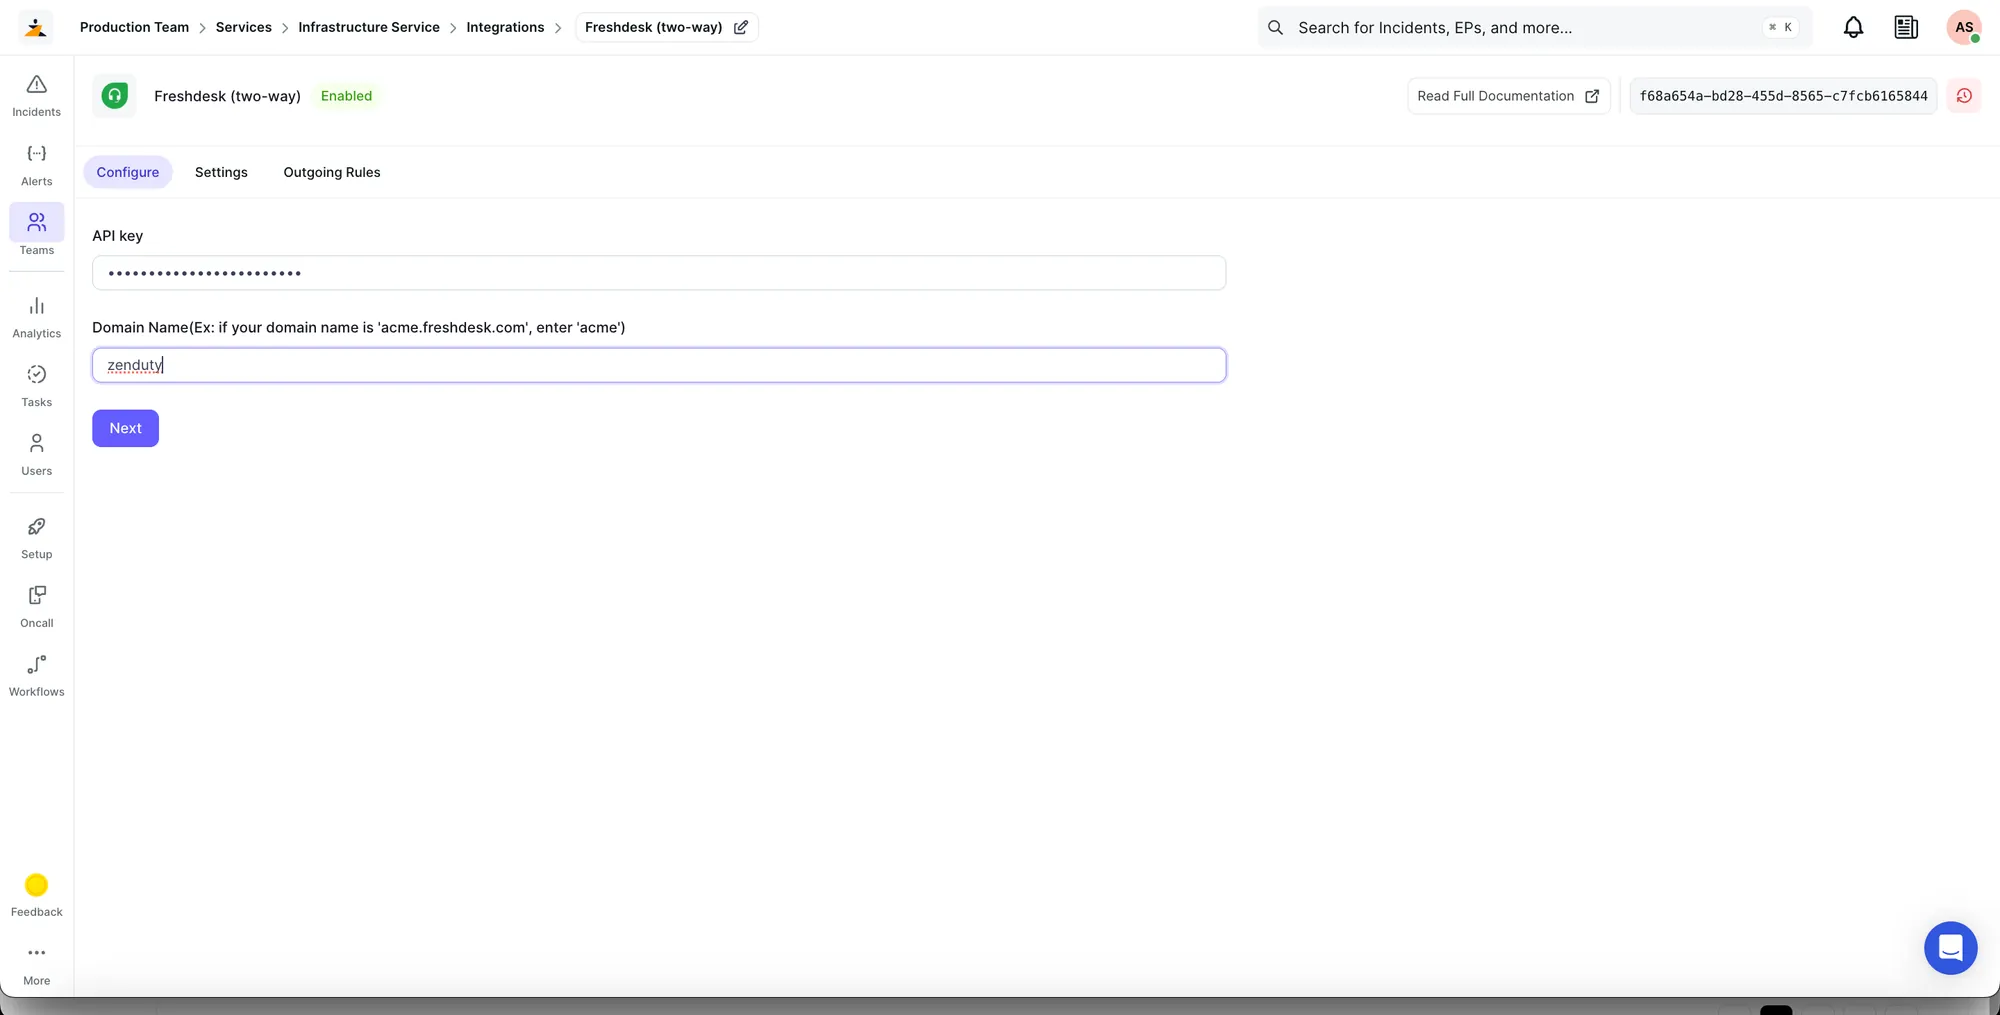Open the More menu in sidebar
The height and width of the screenshot is (1015, 2000).
(36, 965)
